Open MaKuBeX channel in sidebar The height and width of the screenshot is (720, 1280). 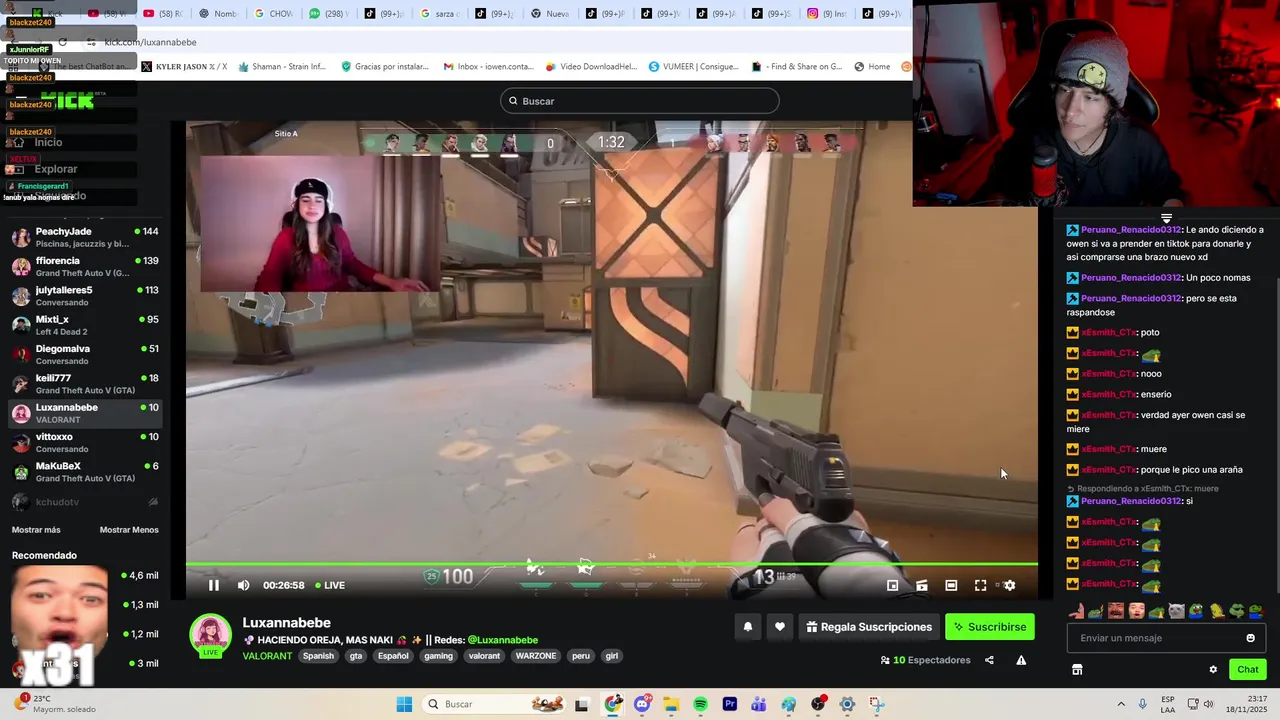(x=85, y=472)
